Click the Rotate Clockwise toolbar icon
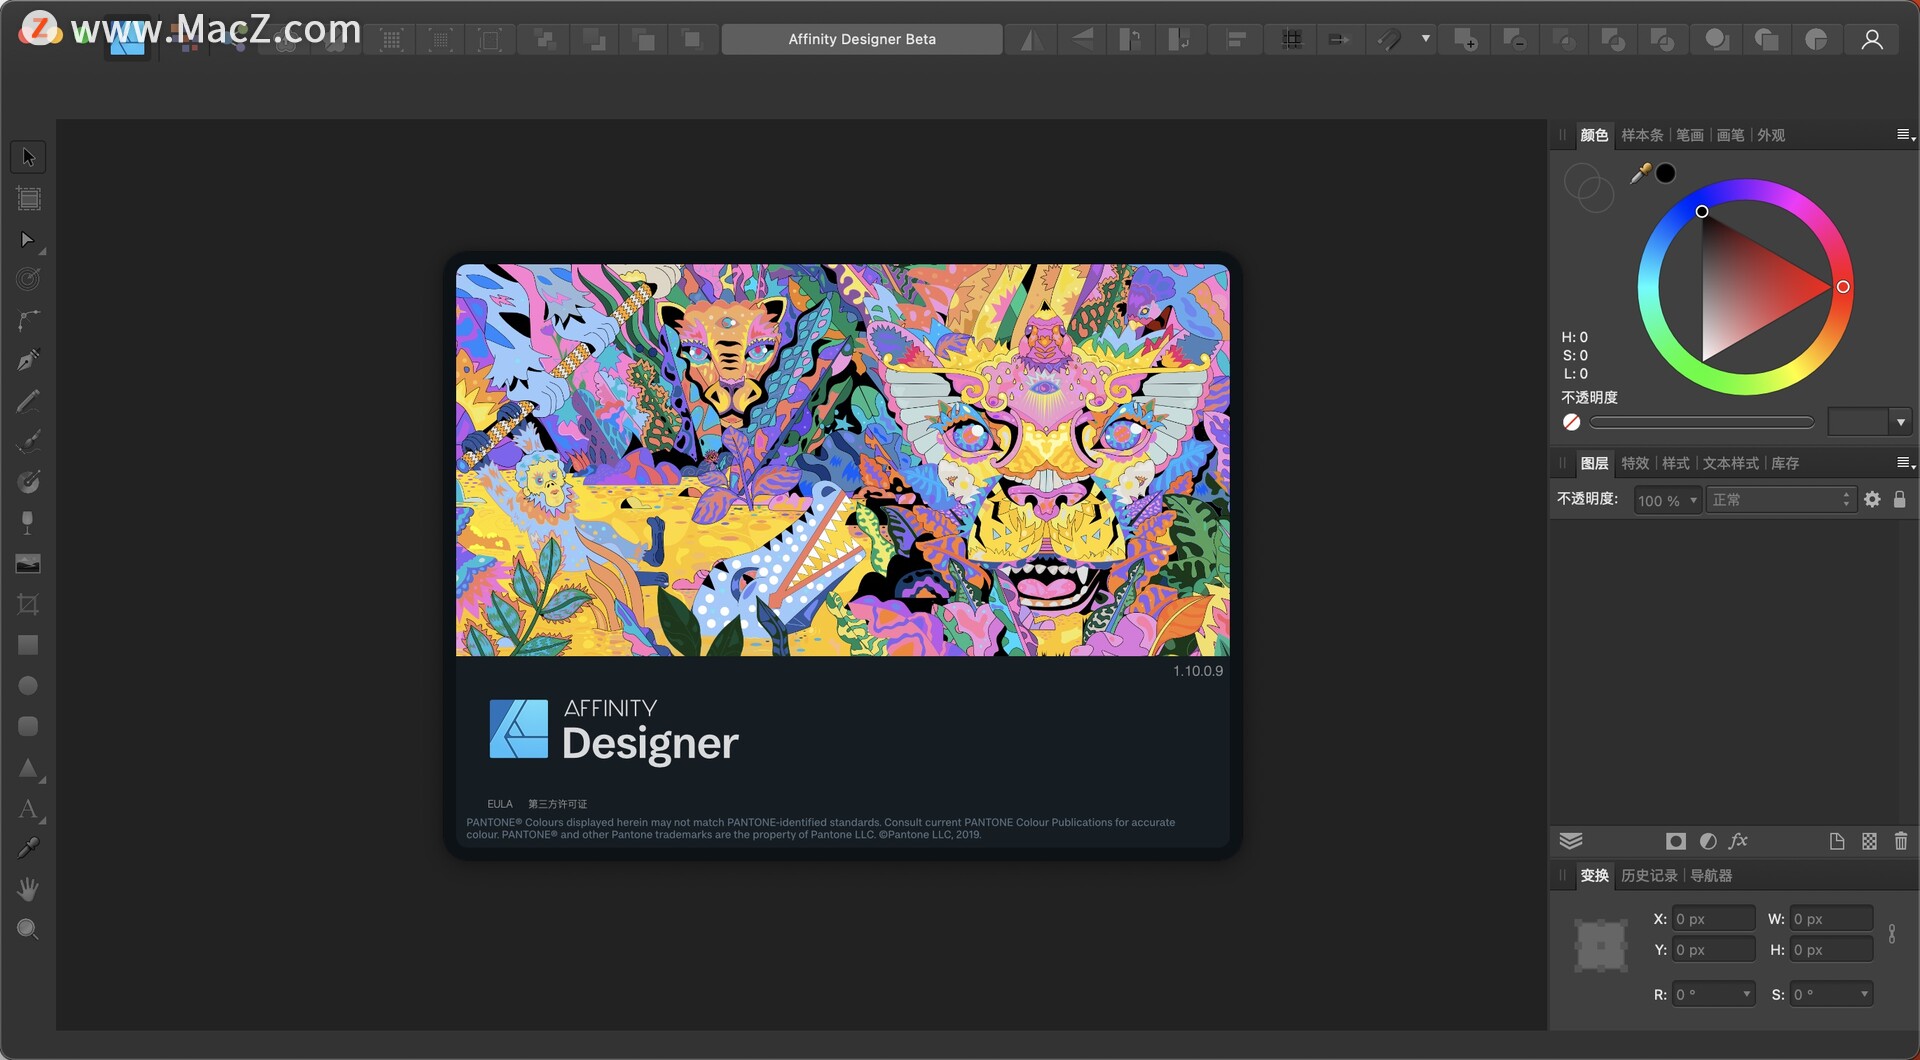This screenshot has height=1060, width=1920. [x=1180, y=40]
